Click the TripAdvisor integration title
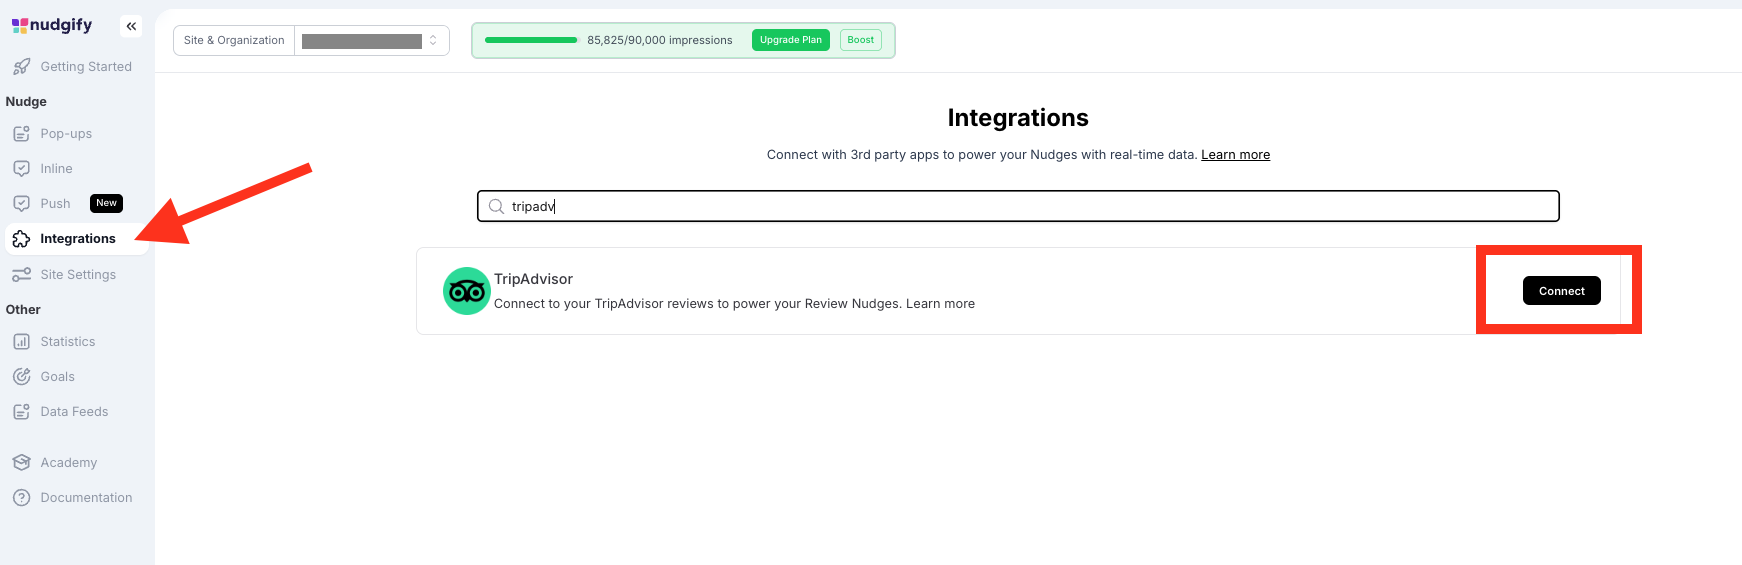 coord(533,279)
